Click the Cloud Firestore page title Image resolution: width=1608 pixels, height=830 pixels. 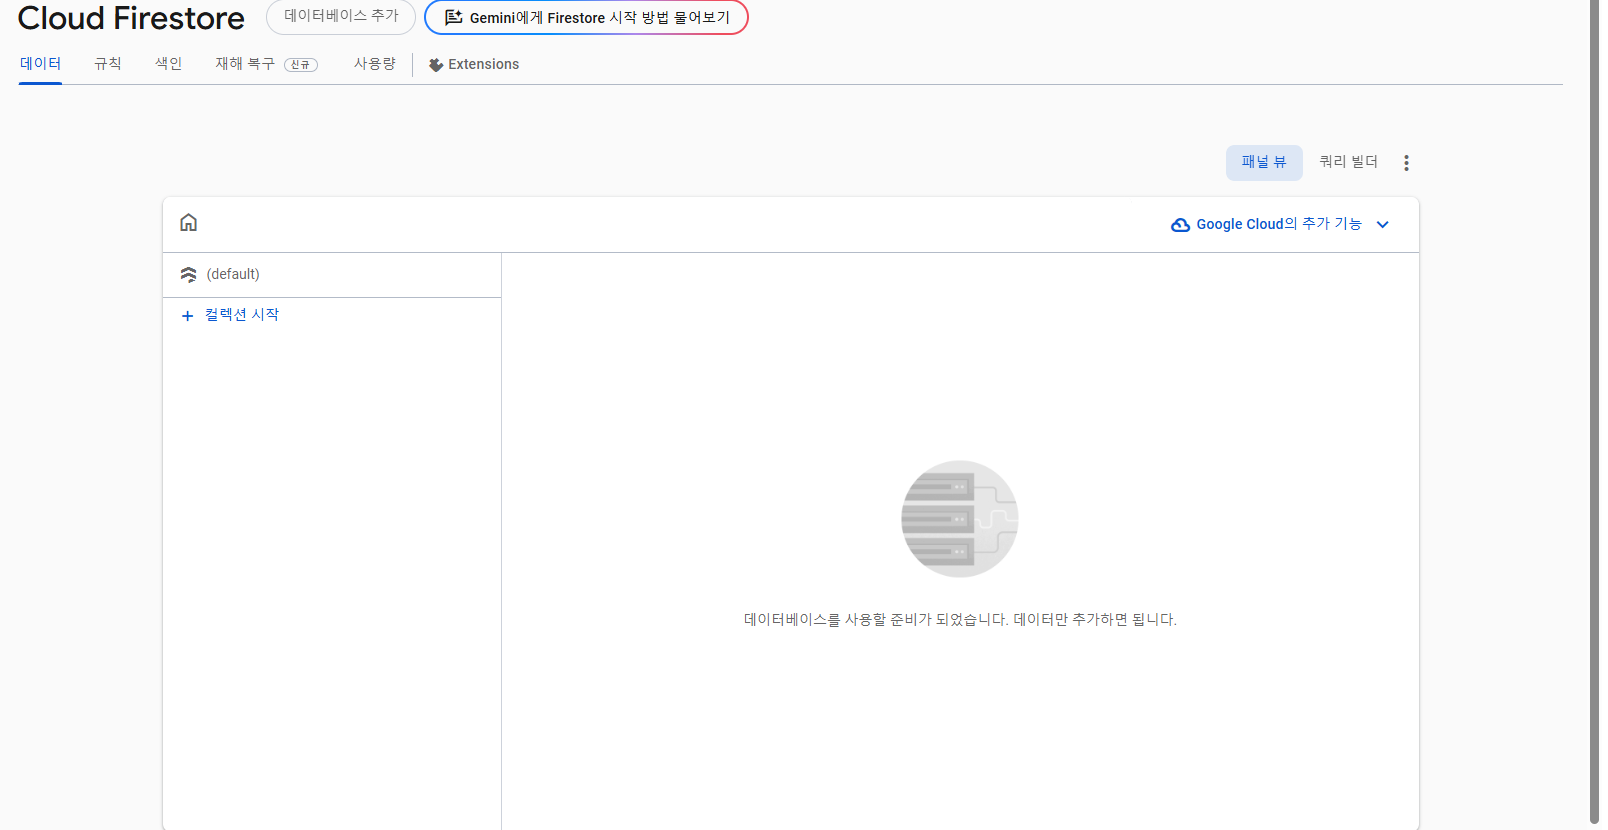[131, 18]
